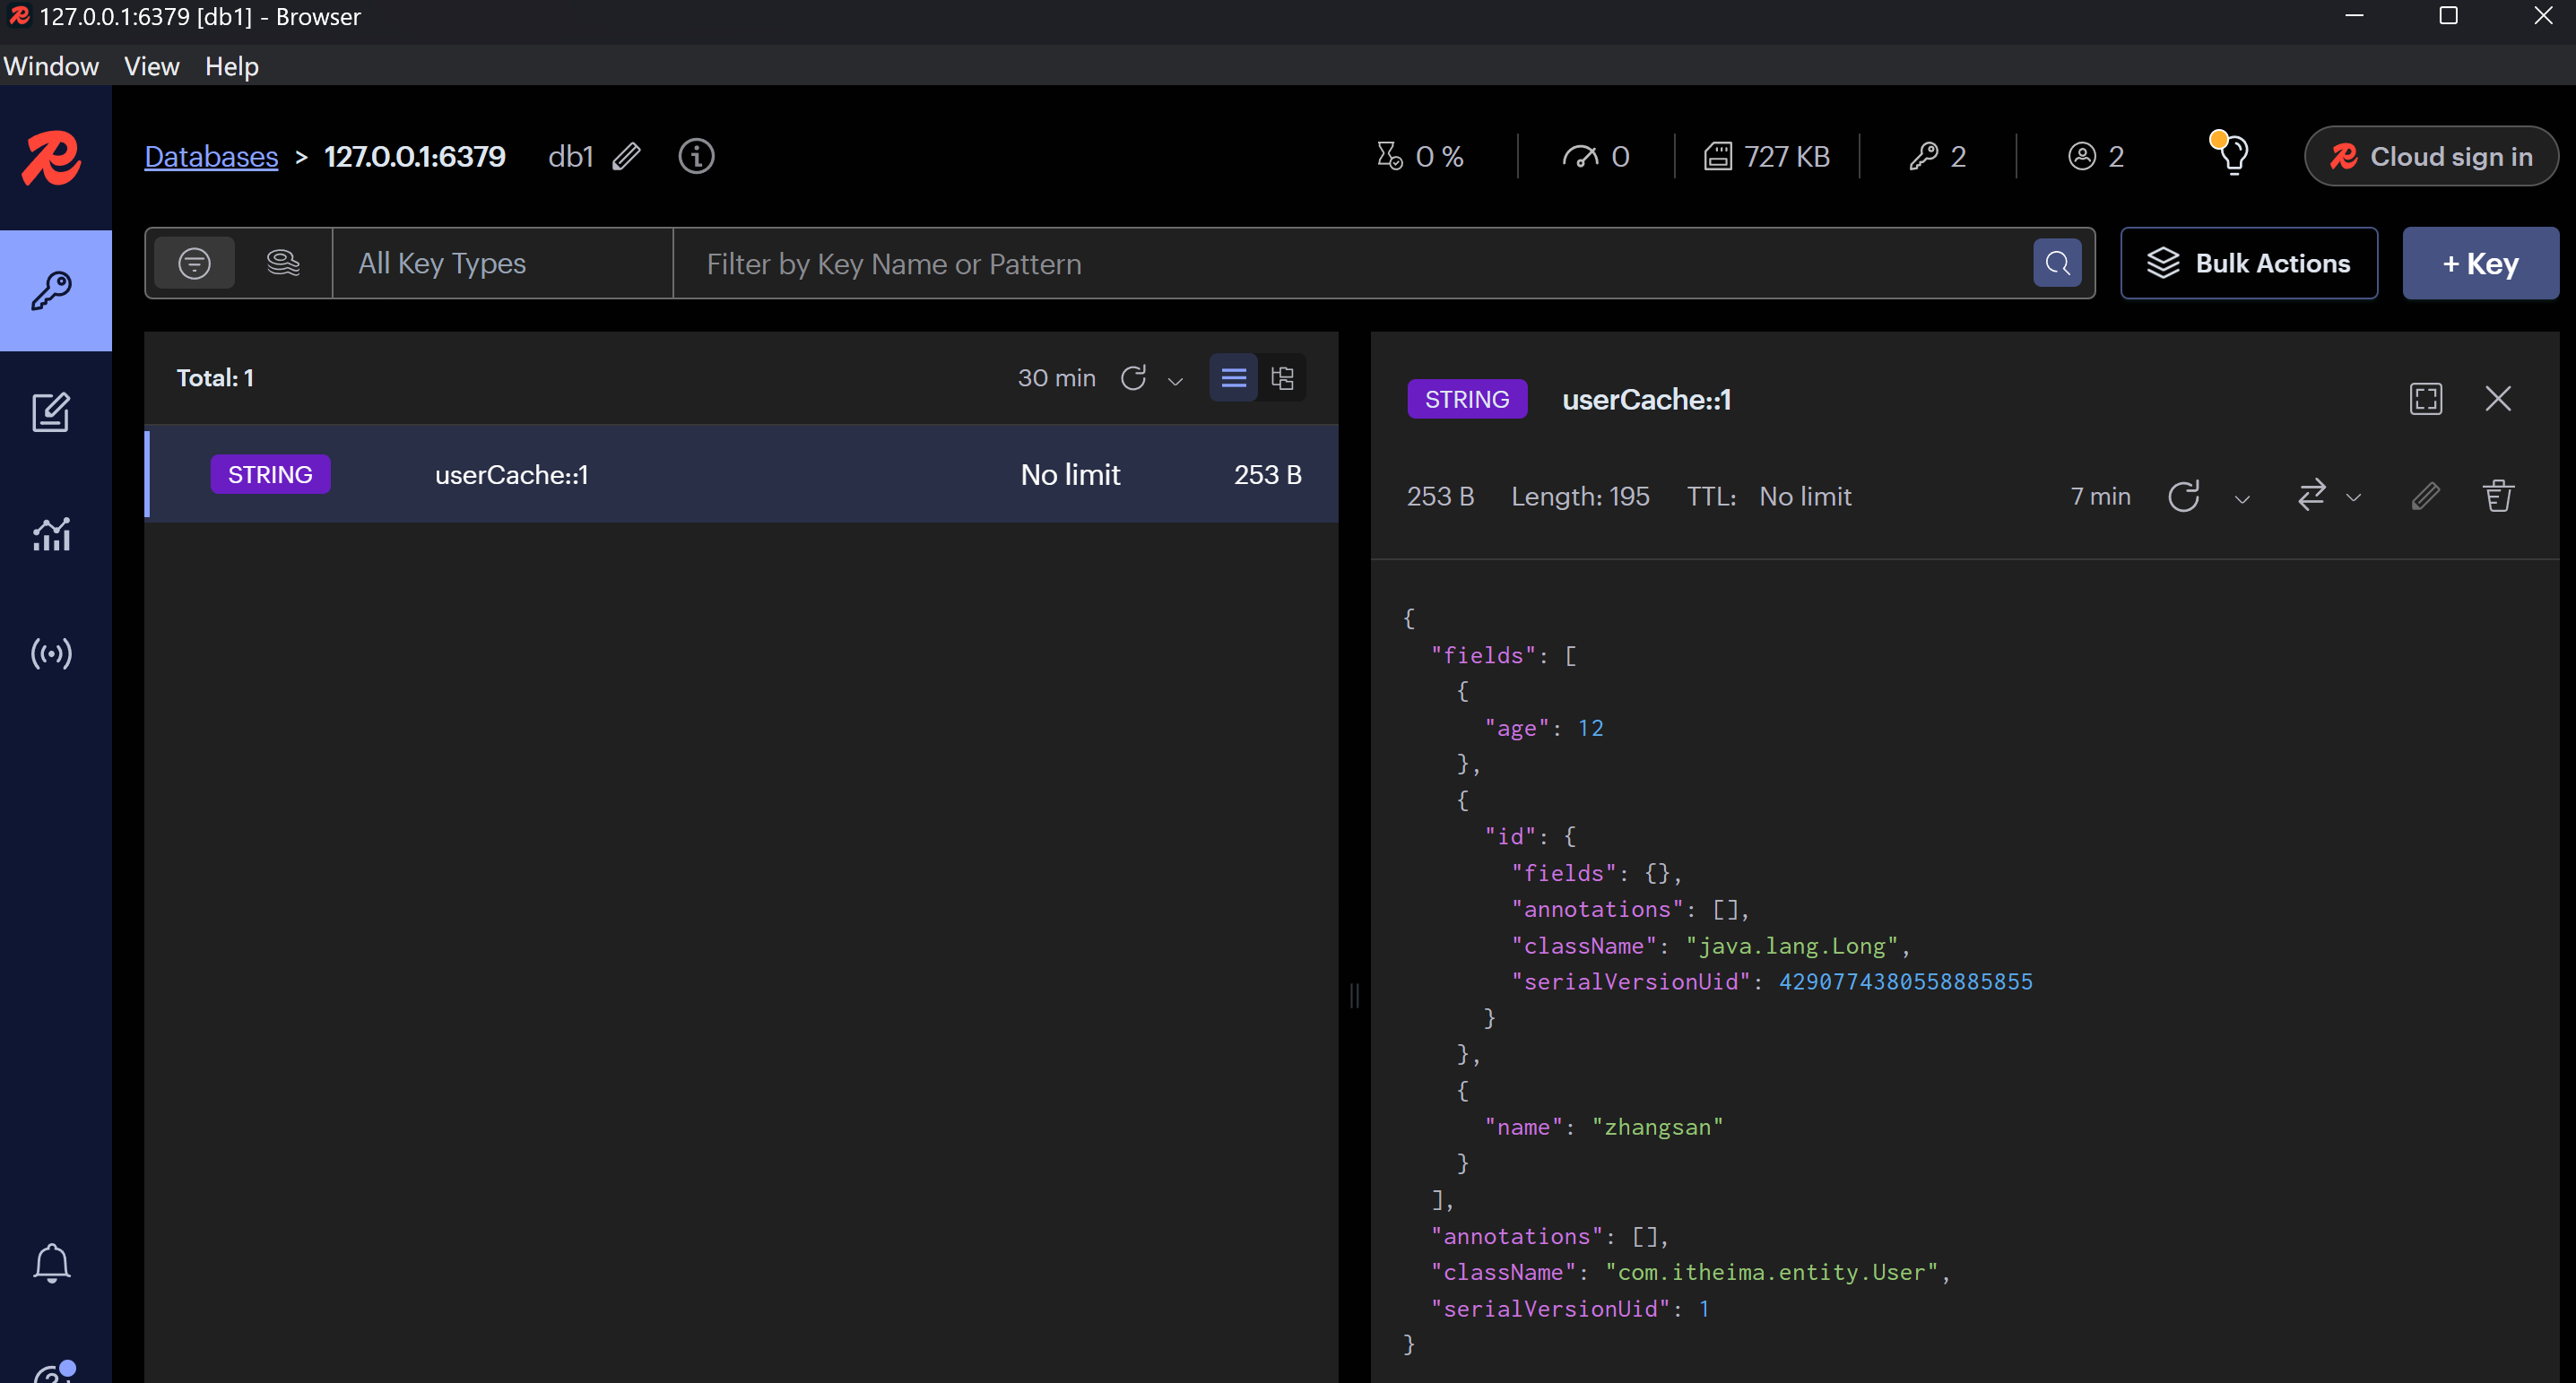The width and height of the screenshot is (2576, 1383).
Task: Switch to list view of keys
Action: coord(1233,378)
